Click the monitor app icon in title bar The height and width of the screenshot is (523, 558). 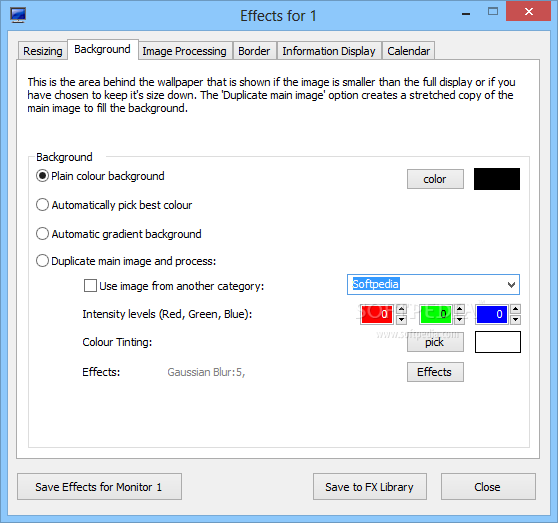tap(18, 15)
